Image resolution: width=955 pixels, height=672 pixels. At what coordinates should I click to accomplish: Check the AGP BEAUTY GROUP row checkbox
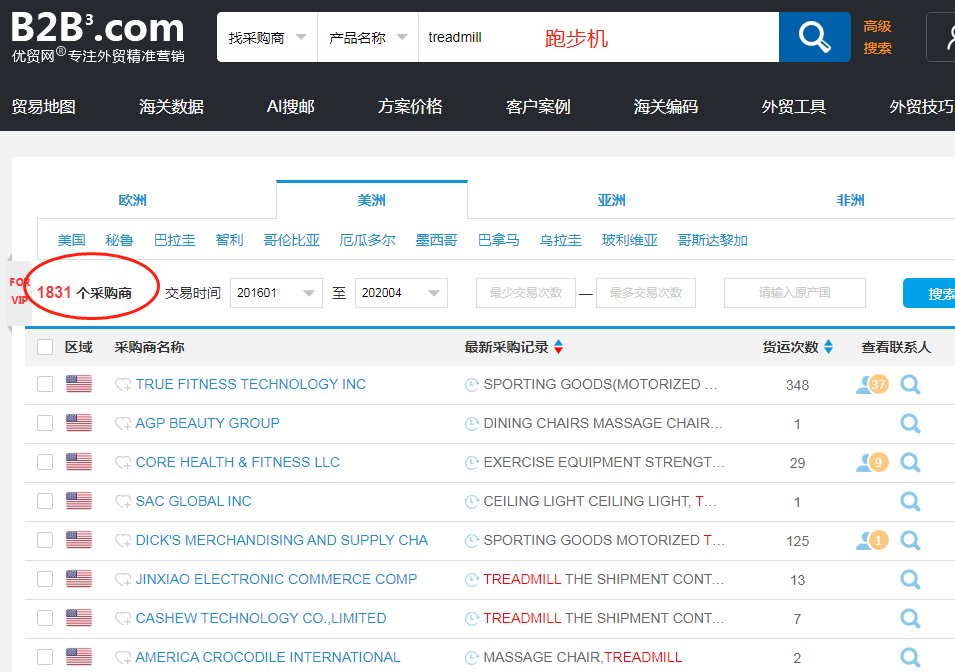[x=45, y=423]
